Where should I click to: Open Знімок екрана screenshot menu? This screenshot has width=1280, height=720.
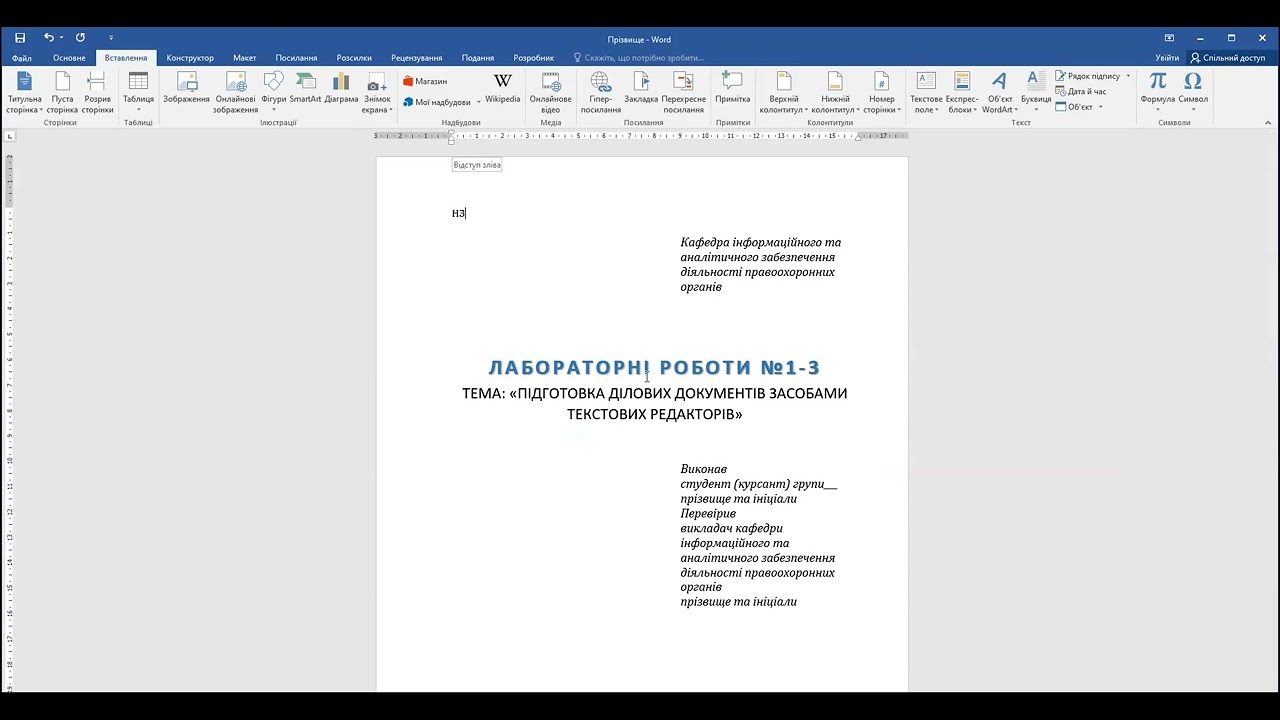pyautogui.click(x=377, y=93)
